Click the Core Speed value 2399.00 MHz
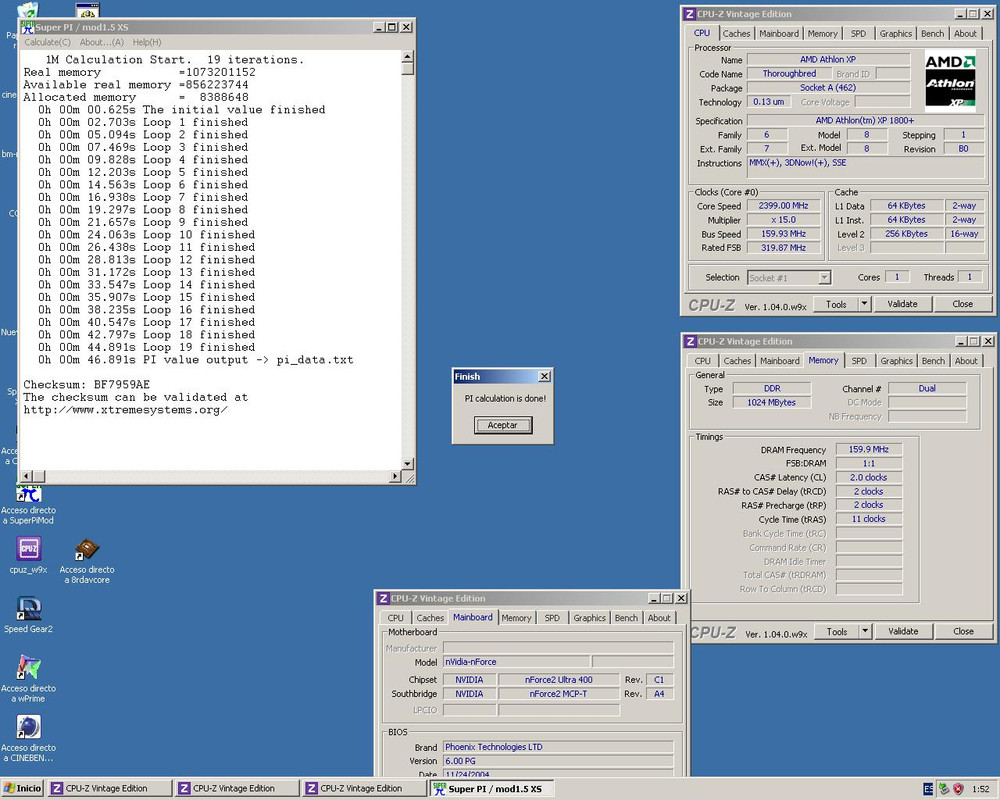This screenshot has width=1000, height=800. (x=783, y=206)
